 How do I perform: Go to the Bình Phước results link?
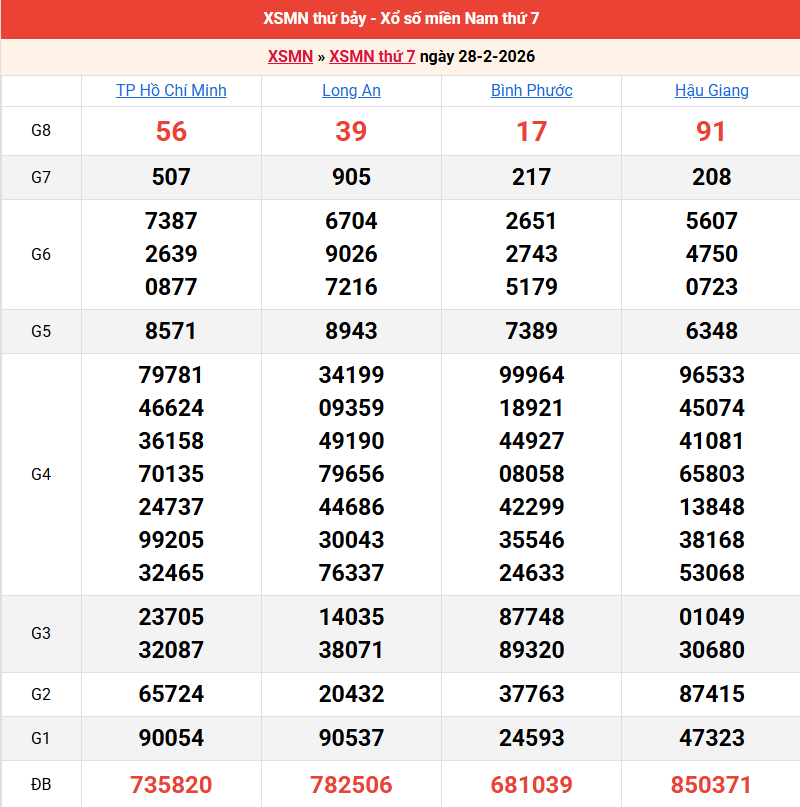[x=531, y=91]
